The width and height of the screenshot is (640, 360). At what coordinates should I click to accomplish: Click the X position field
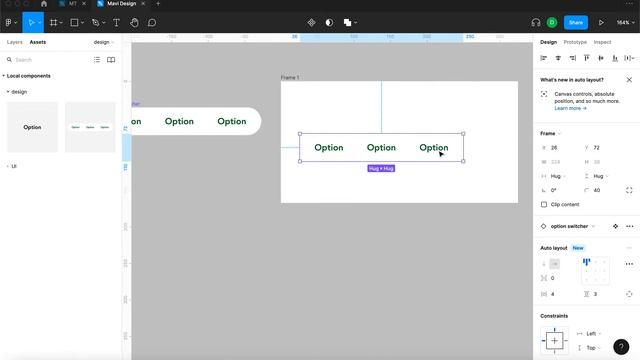(x=558, y=148)
